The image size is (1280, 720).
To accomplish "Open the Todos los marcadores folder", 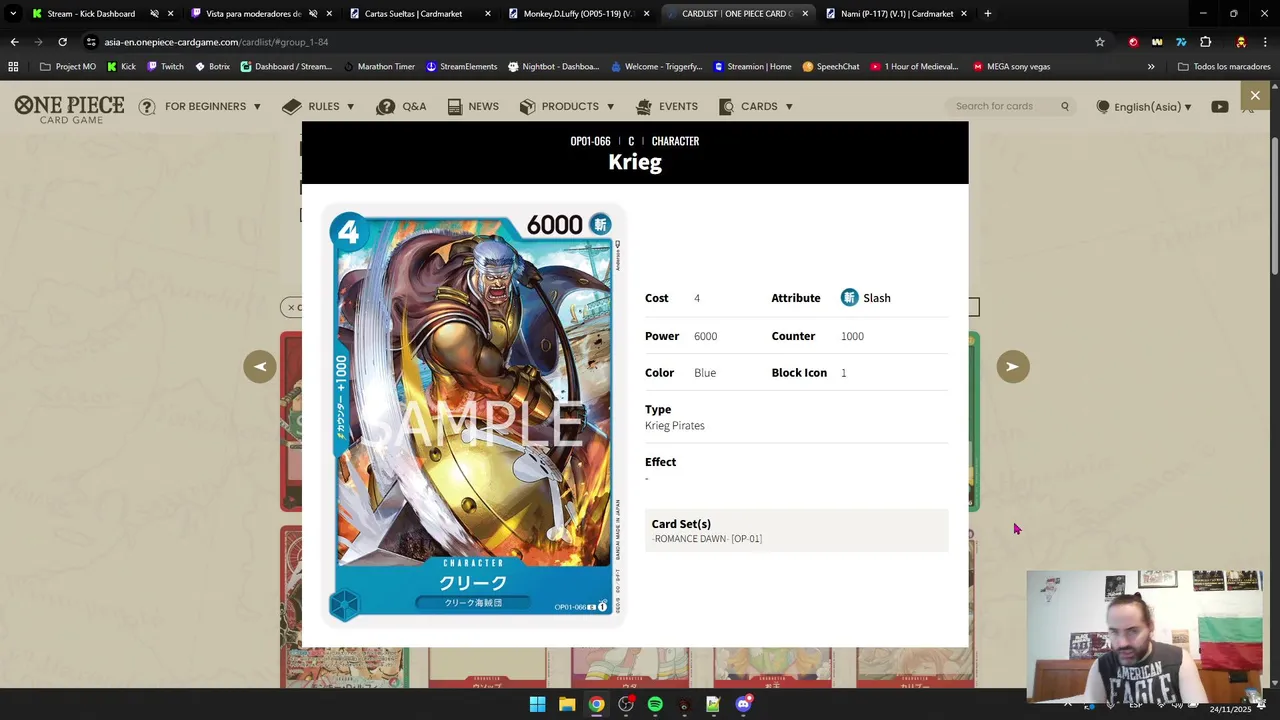I will click(x=1224, y=67).
